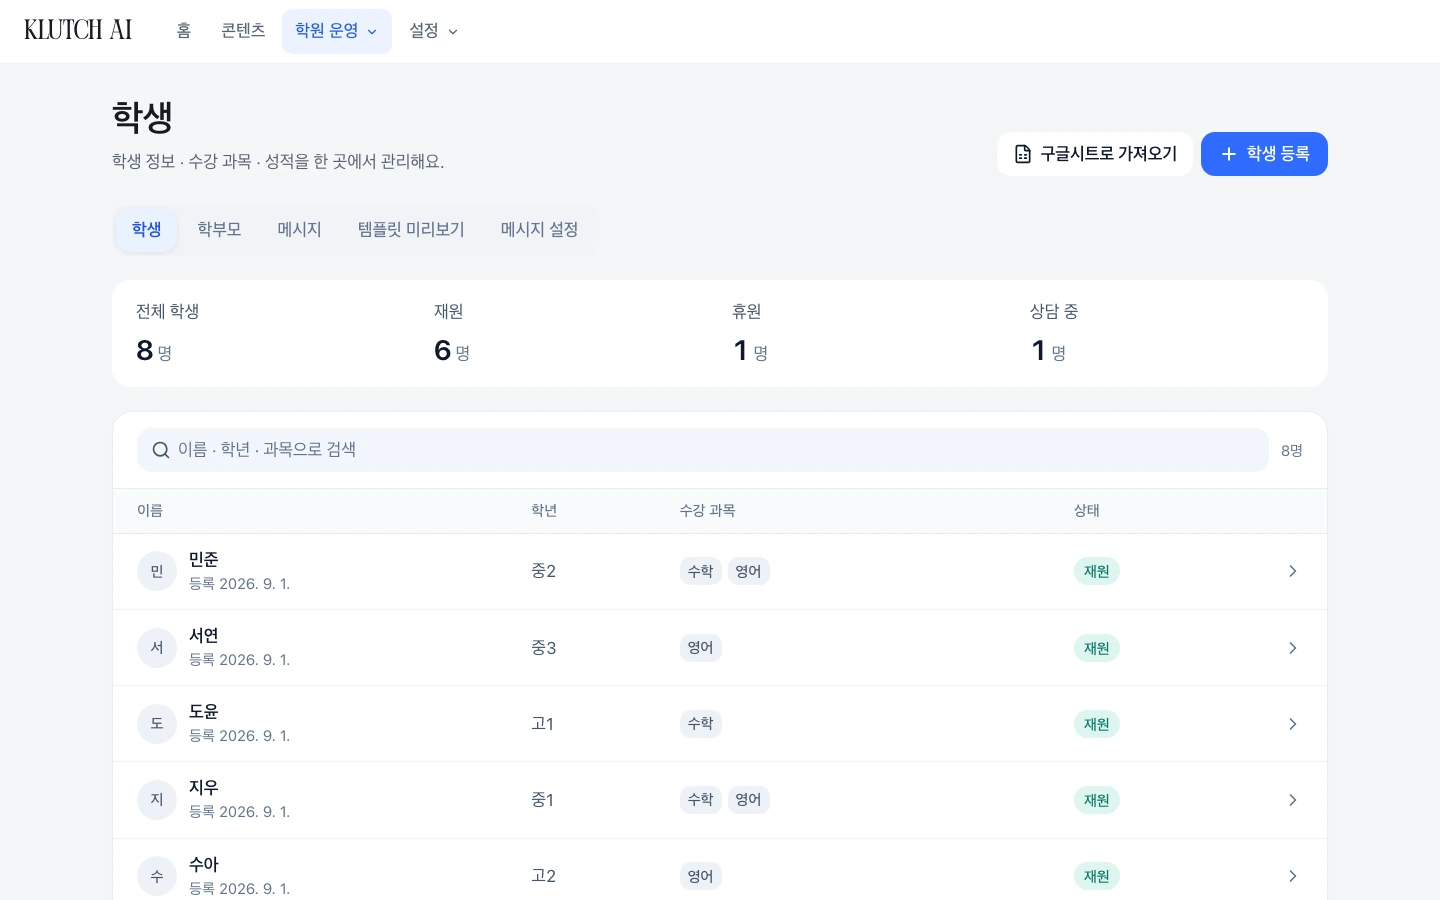
Task: Click 도윤's 수학 subject tag
Action: point(701,724)
